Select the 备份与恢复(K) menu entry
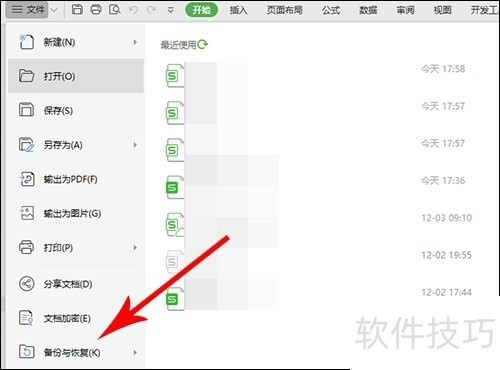 click(x=76, y=352)
